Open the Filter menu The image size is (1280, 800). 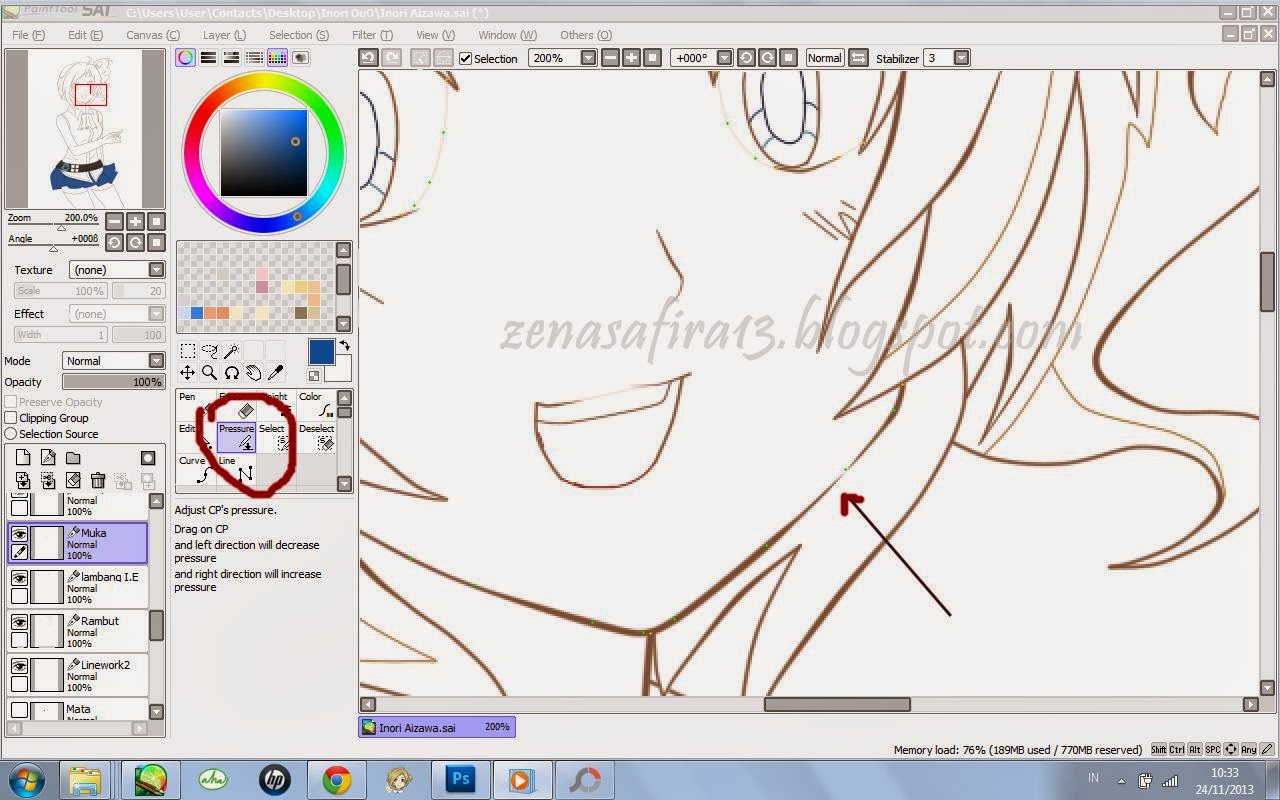pyautogui.click(x=372, y=35)
